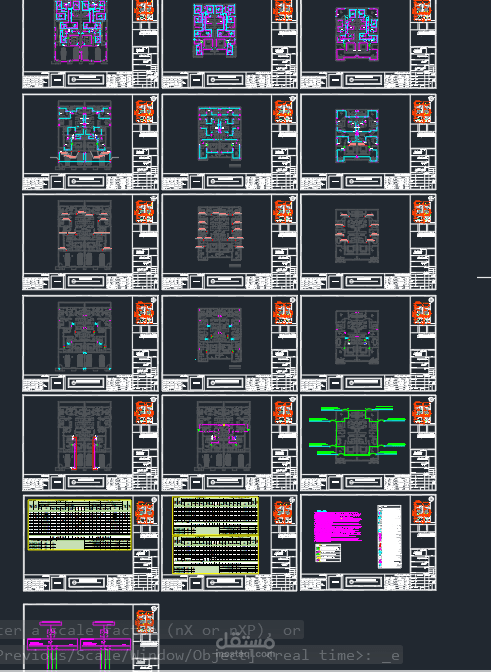
Task: Click the single wide yellow schedule table
Action: [80, 525]
